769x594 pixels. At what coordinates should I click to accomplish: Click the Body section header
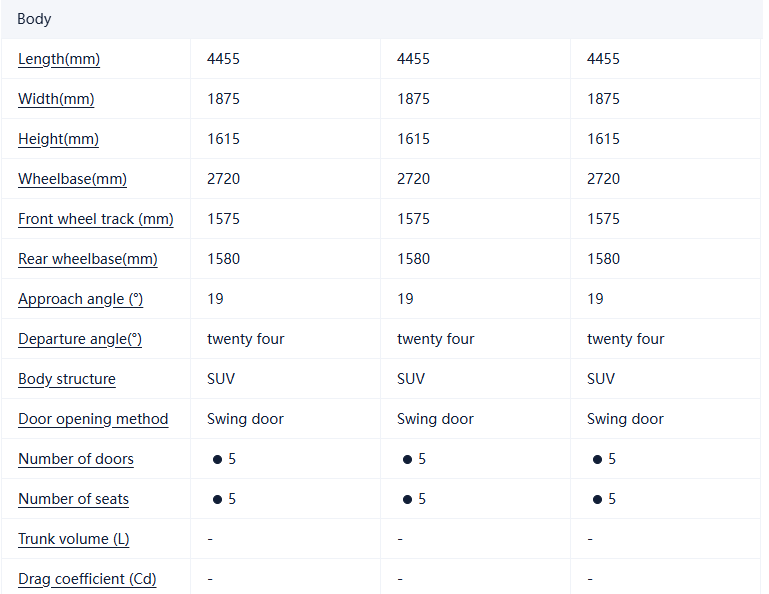click(34, 19)
